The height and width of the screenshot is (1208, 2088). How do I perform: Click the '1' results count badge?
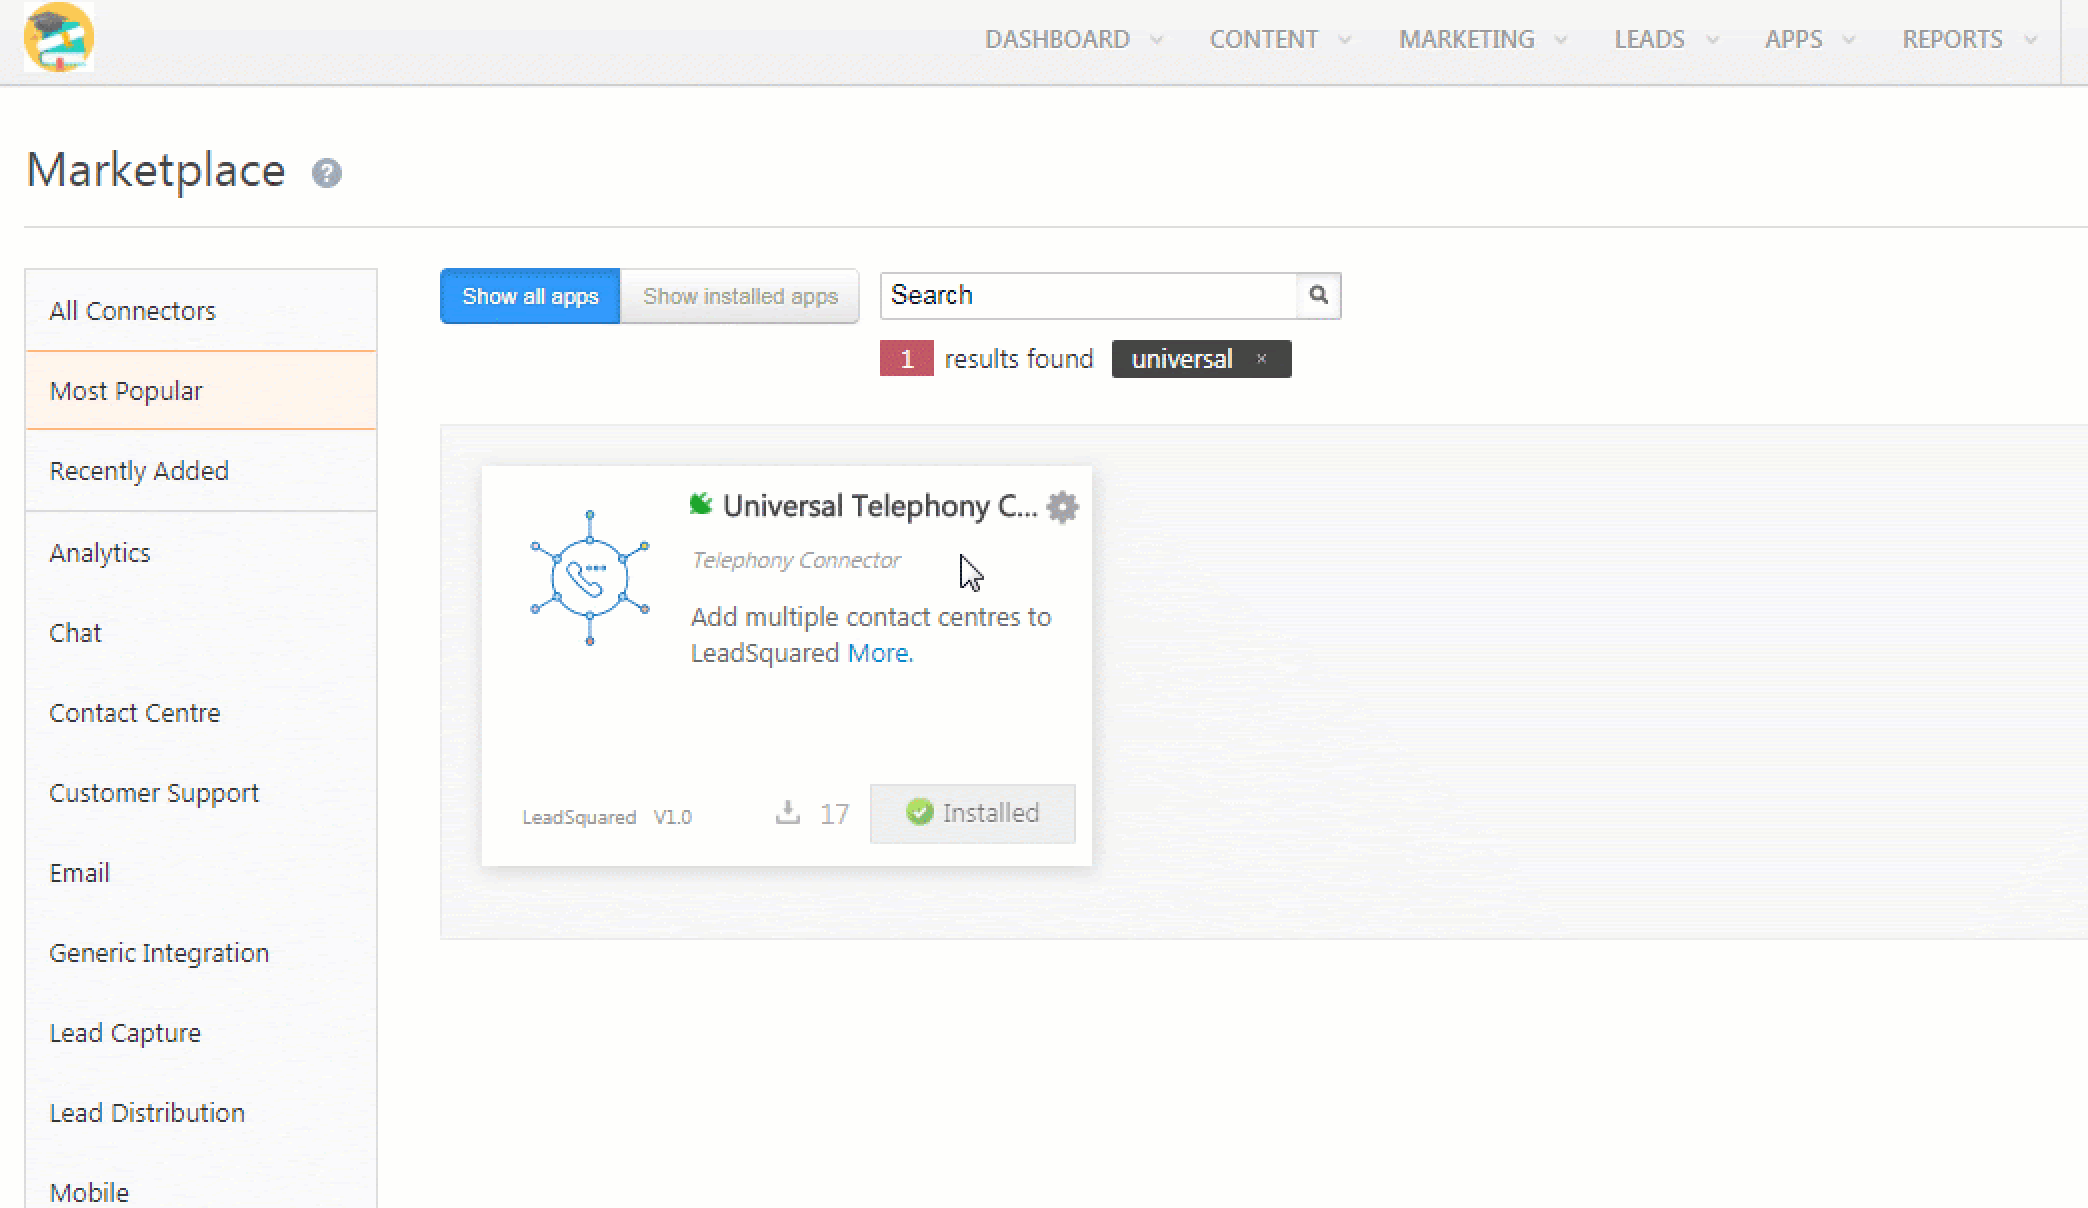[x=907, y=358]
